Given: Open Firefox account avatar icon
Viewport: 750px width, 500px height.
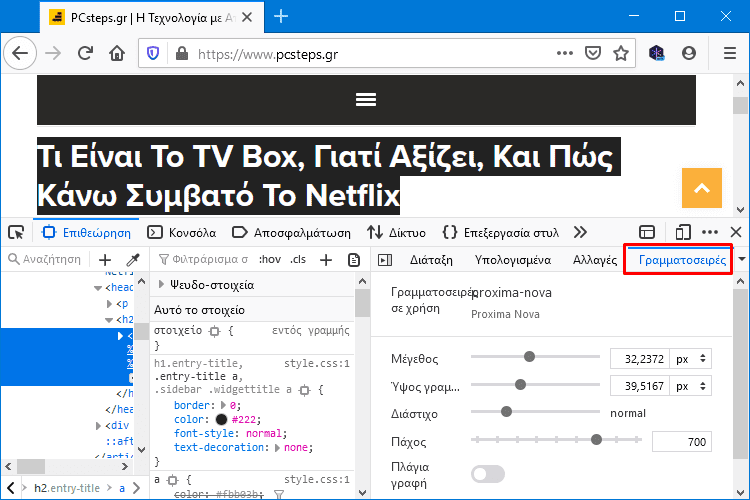Looking at the screenshot, I should (x=688, y=53).
